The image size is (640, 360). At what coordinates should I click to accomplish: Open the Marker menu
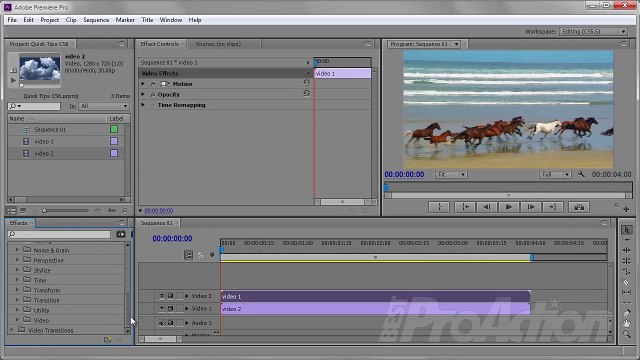(125, 20)
